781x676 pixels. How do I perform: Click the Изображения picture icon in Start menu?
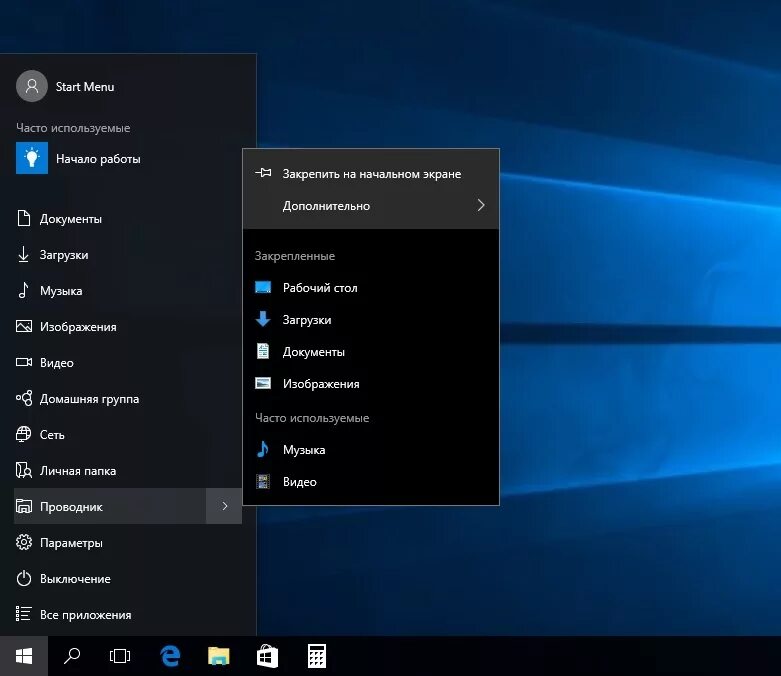[x=23, y=326]
